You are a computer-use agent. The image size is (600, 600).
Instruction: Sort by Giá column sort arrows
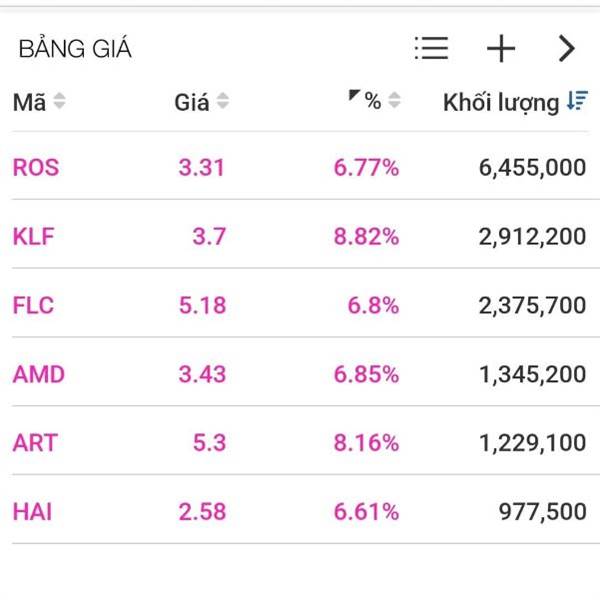tap(222, 101)
